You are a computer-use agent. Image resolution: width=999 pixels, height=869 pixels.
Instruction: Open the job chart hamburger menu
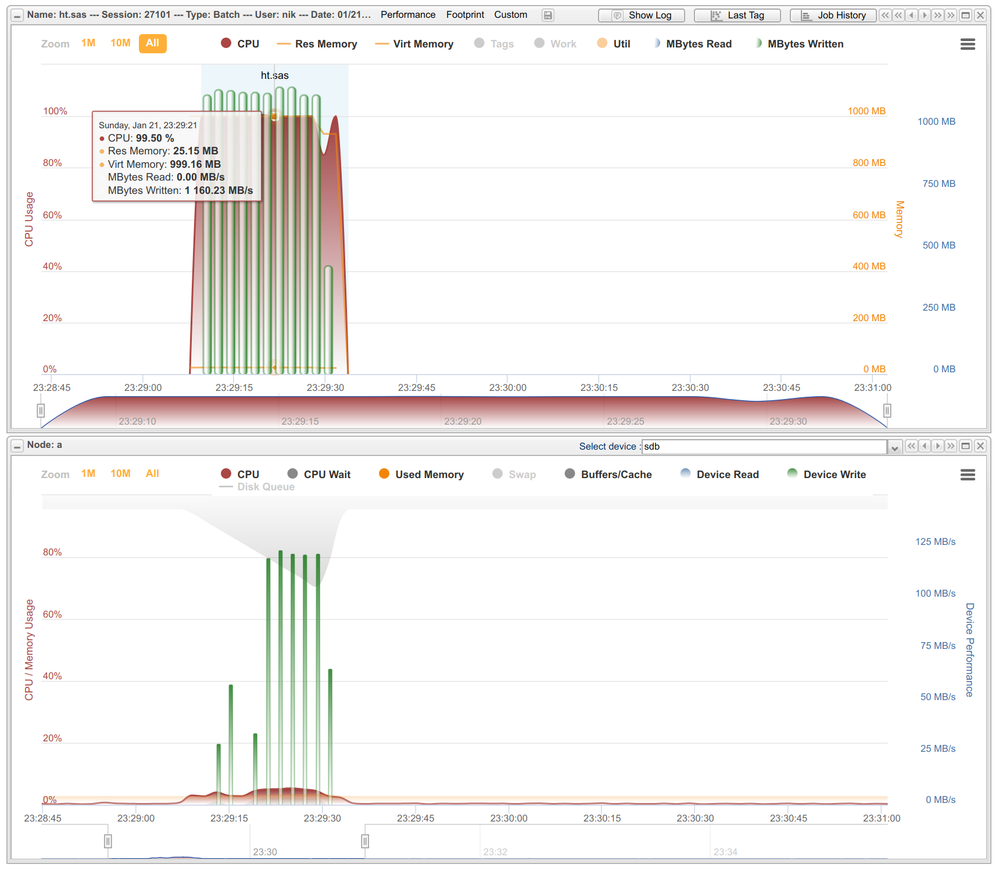[967, 44]
